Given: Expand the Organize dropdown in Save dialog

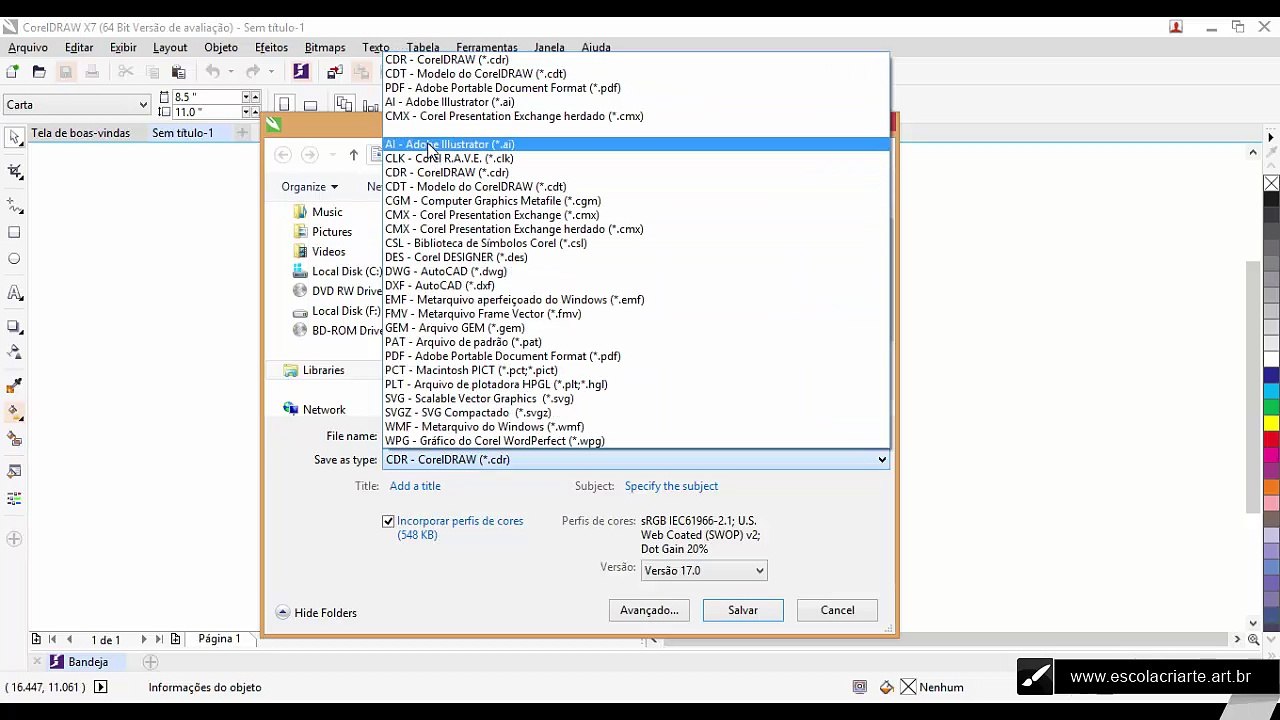Looking at the screenshot, I should (309, 187).
